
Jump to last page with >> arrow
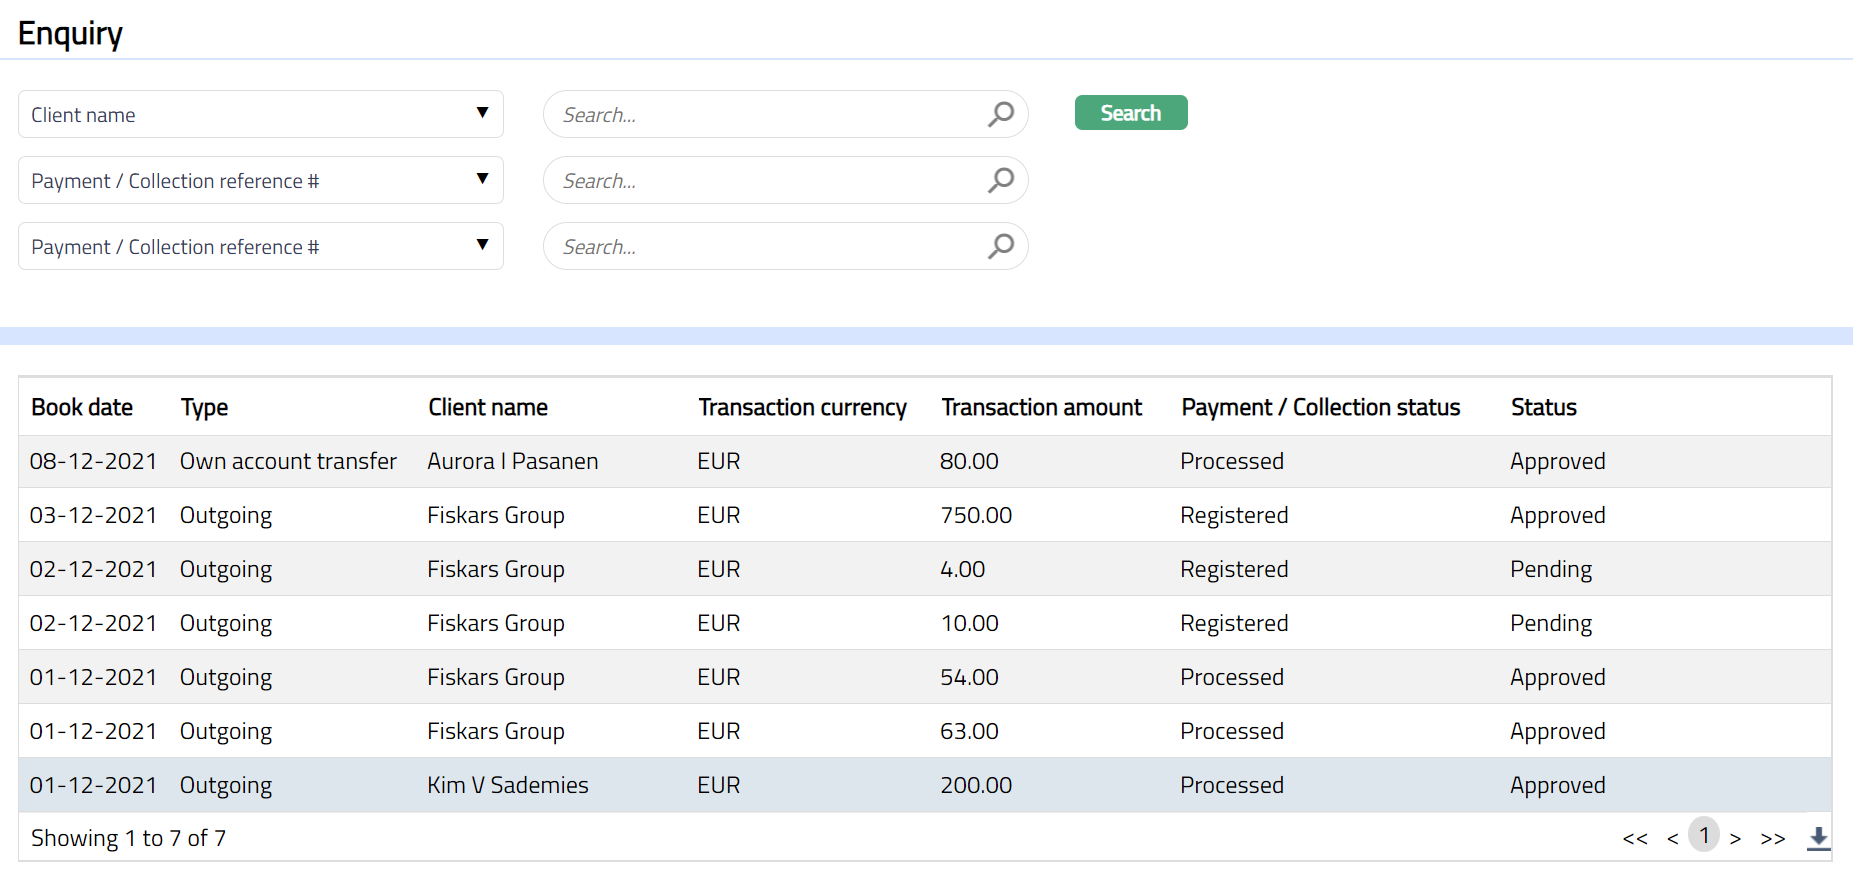(x=1773, y=838)
